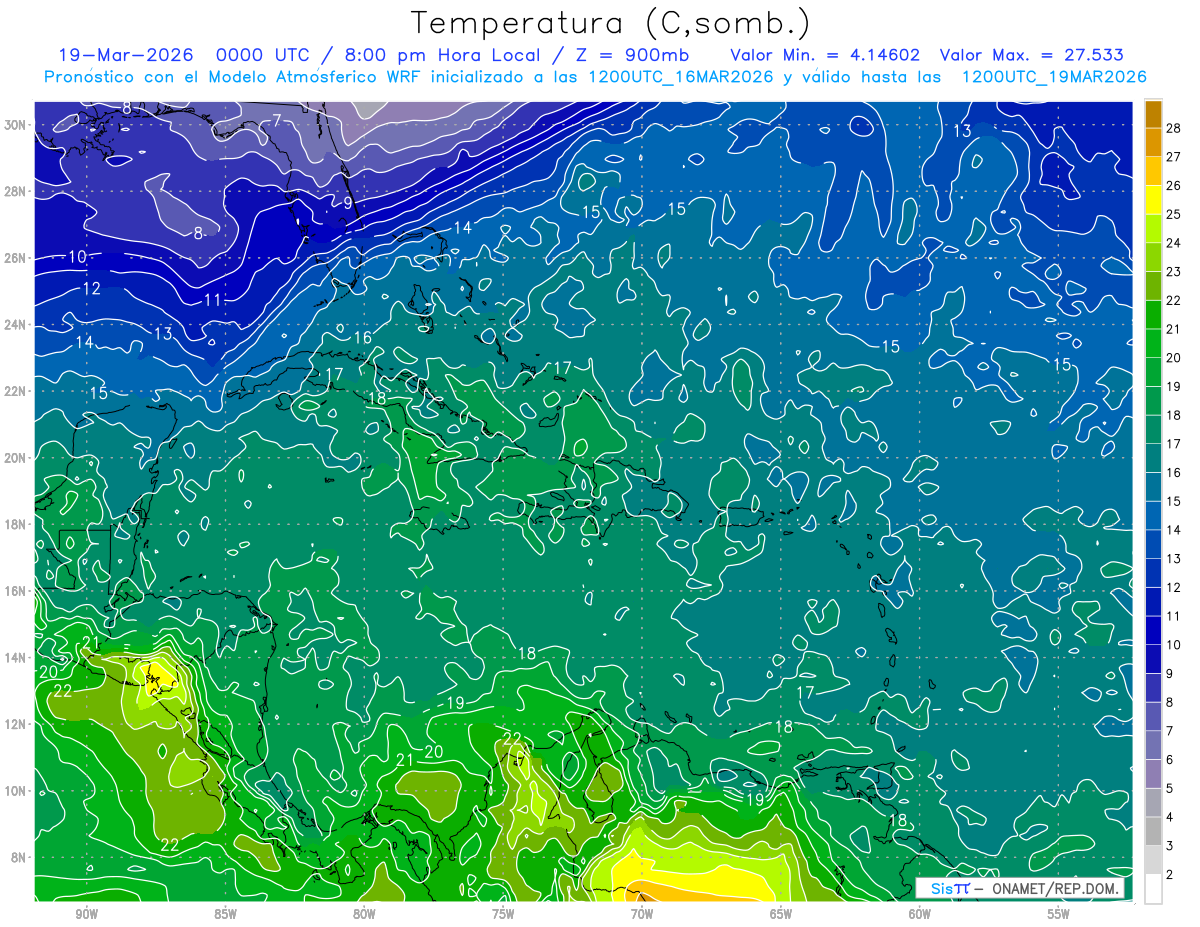Image resolution: width=1200 pixels, height=927 pixels.
Task: Click the colorbar scale label "24"
Action: tap(1173, 243)
